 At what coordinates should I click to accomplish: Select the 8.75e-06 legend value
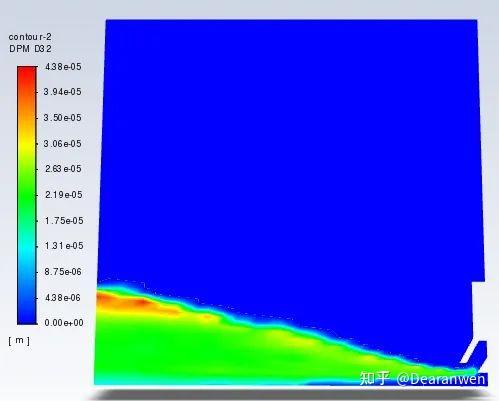(63, 272)
